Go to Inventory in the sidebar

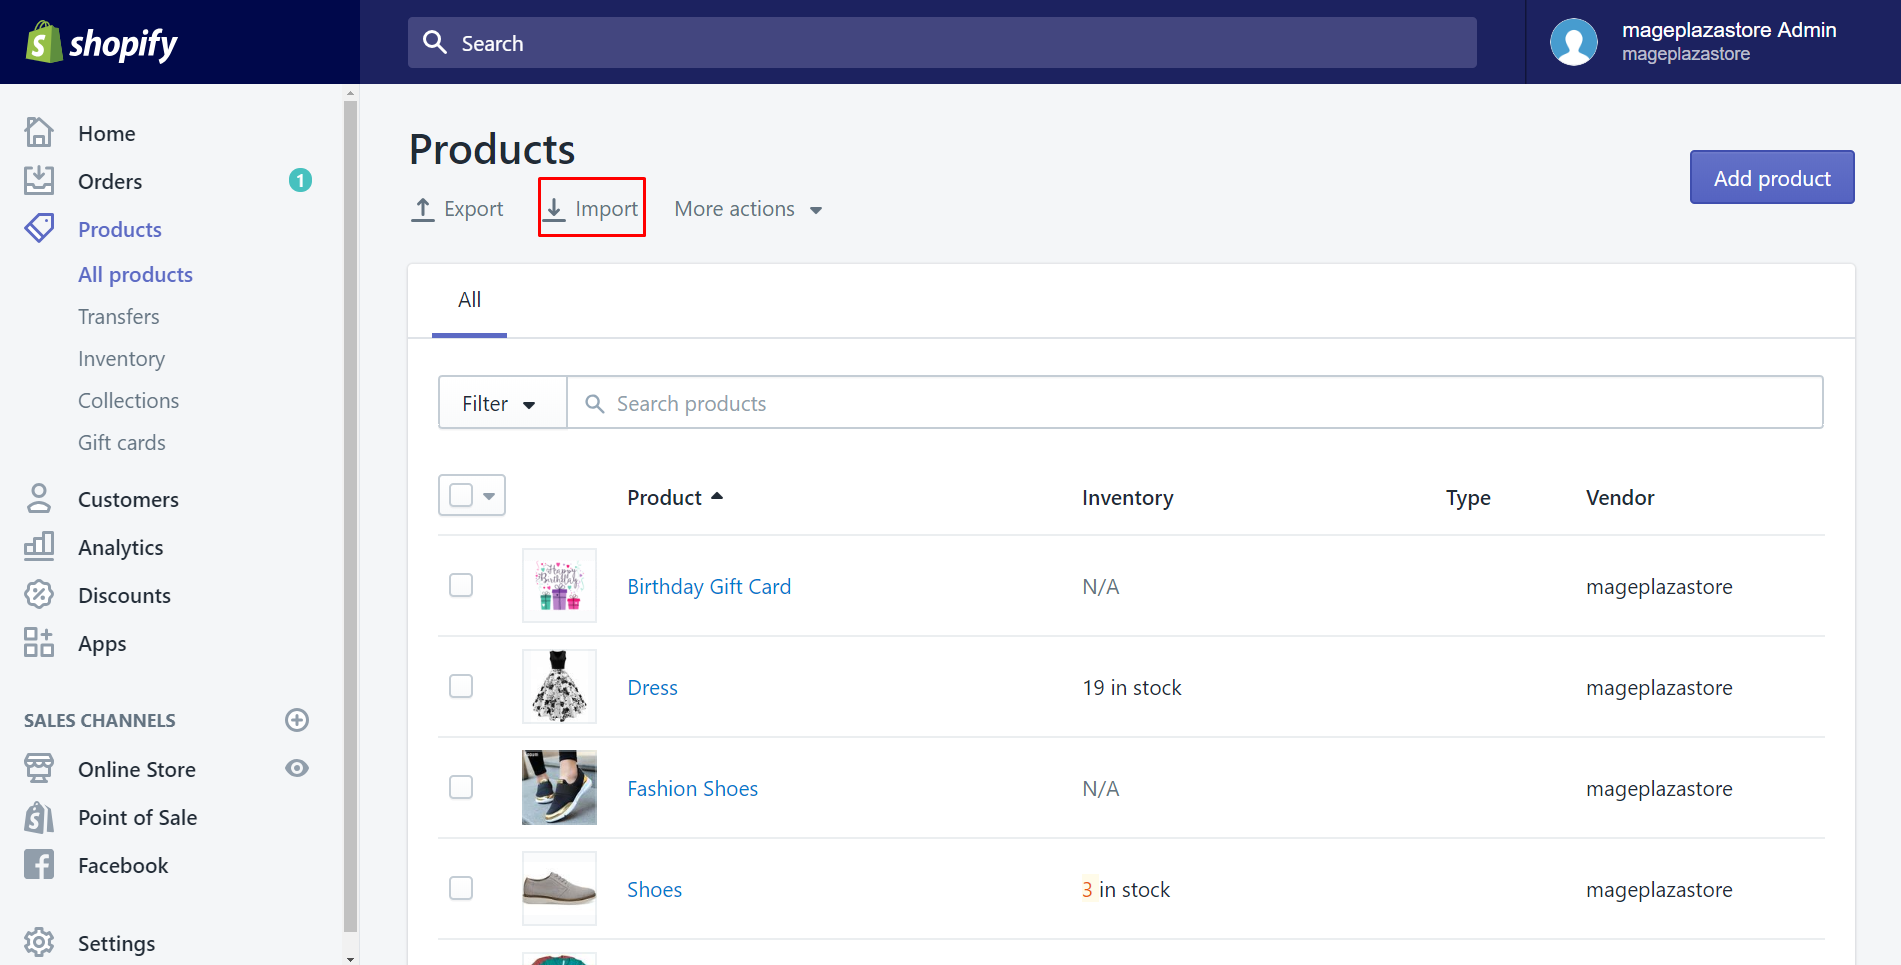[121, 359]
